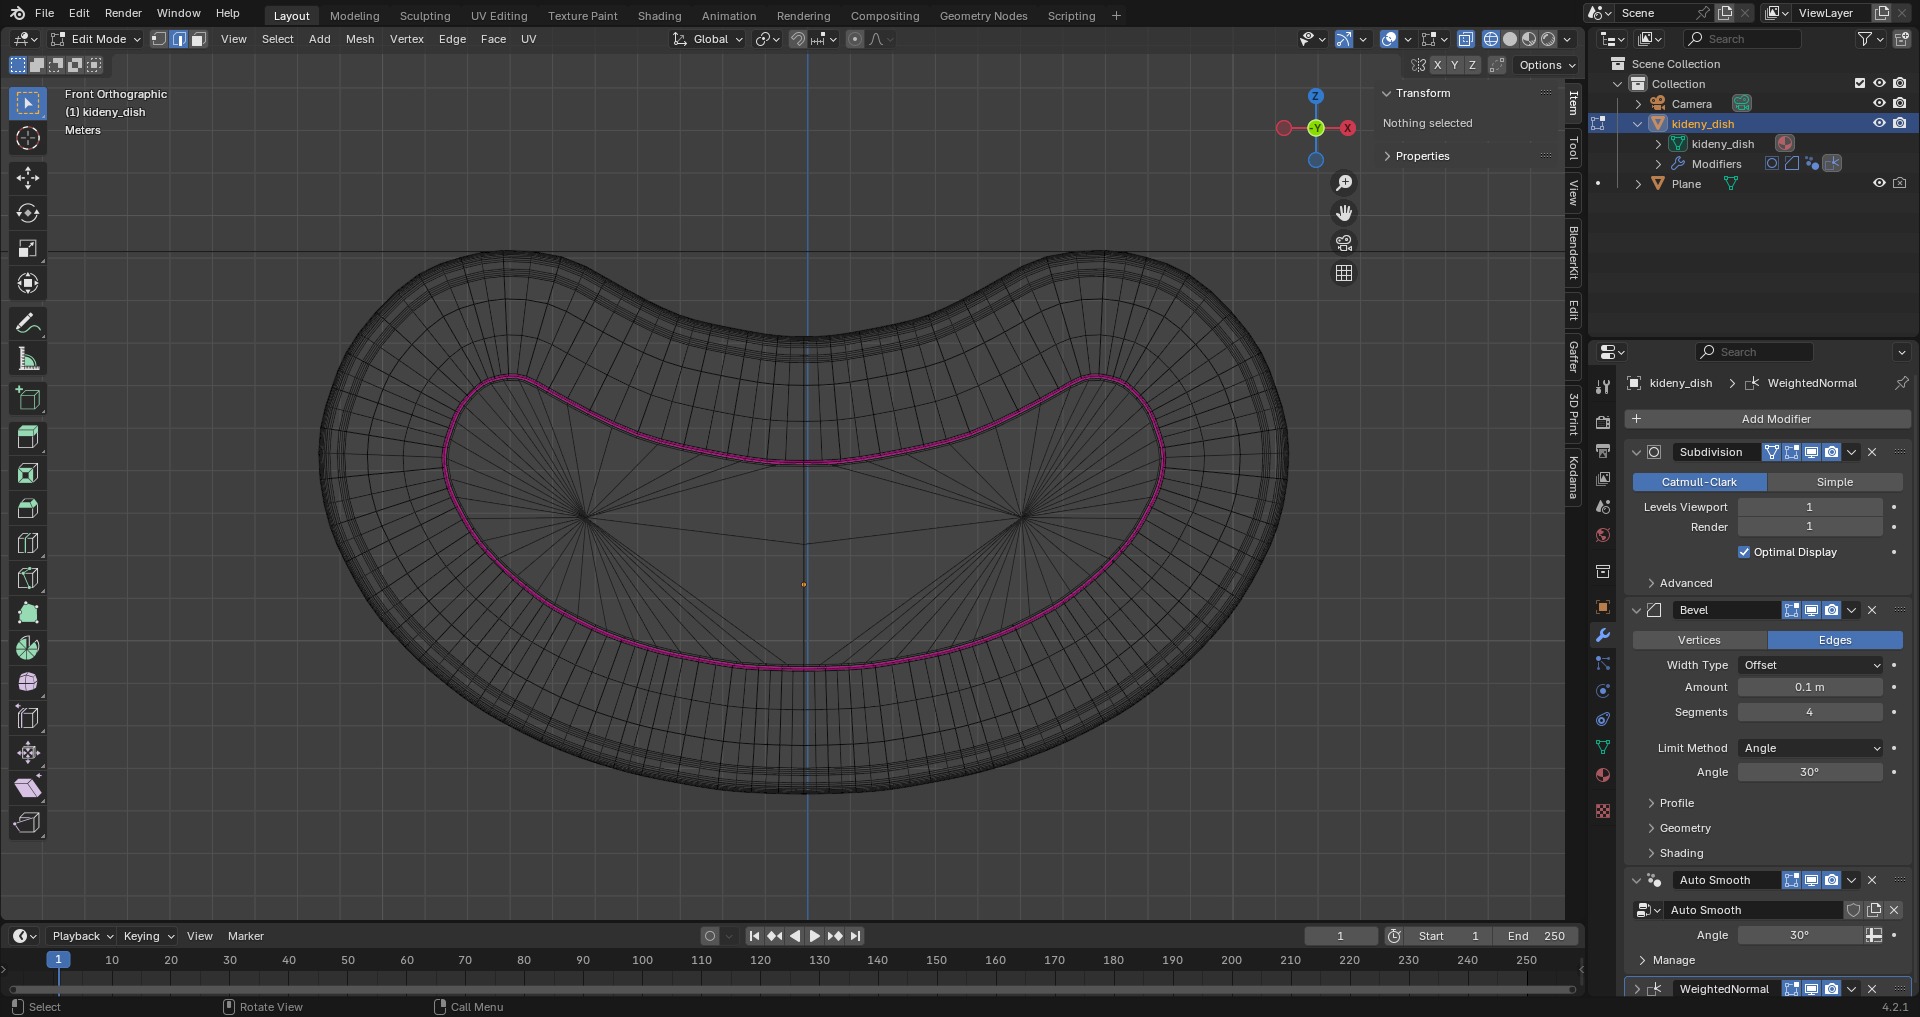
Task: Play animation in timeline
Action: (814, 936)
